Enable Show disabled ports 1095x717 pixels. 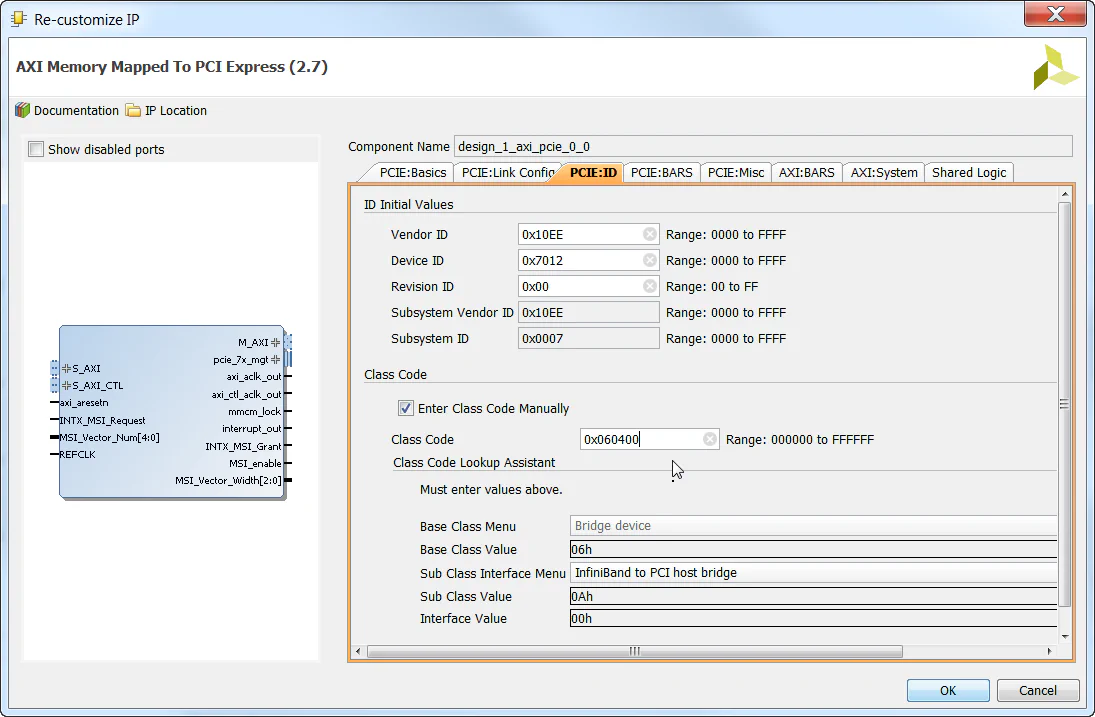[x=36, y=148]
